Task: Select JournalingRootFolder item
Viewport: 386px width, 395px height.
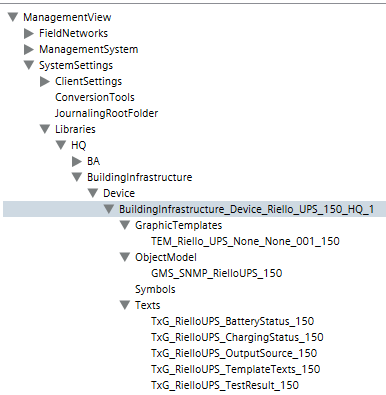Action: point(106,113)
